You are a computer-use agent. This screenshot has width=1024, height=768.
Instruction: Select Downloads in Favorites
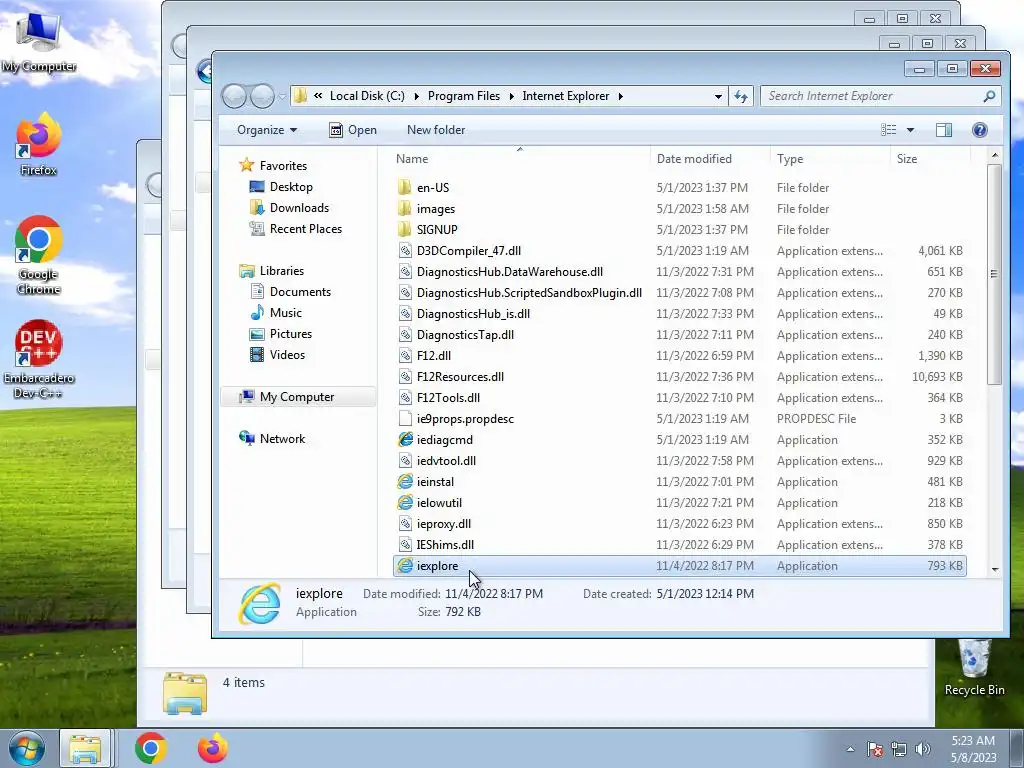289,208
